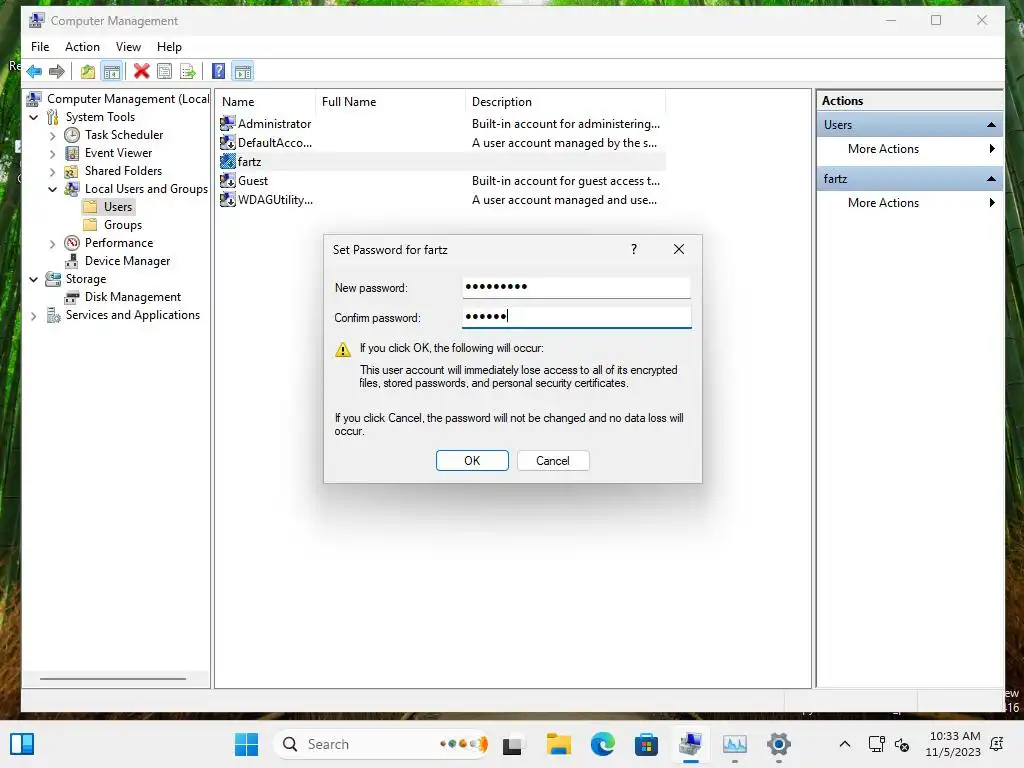Click the red Delete toolbar icon

(141, 71)
